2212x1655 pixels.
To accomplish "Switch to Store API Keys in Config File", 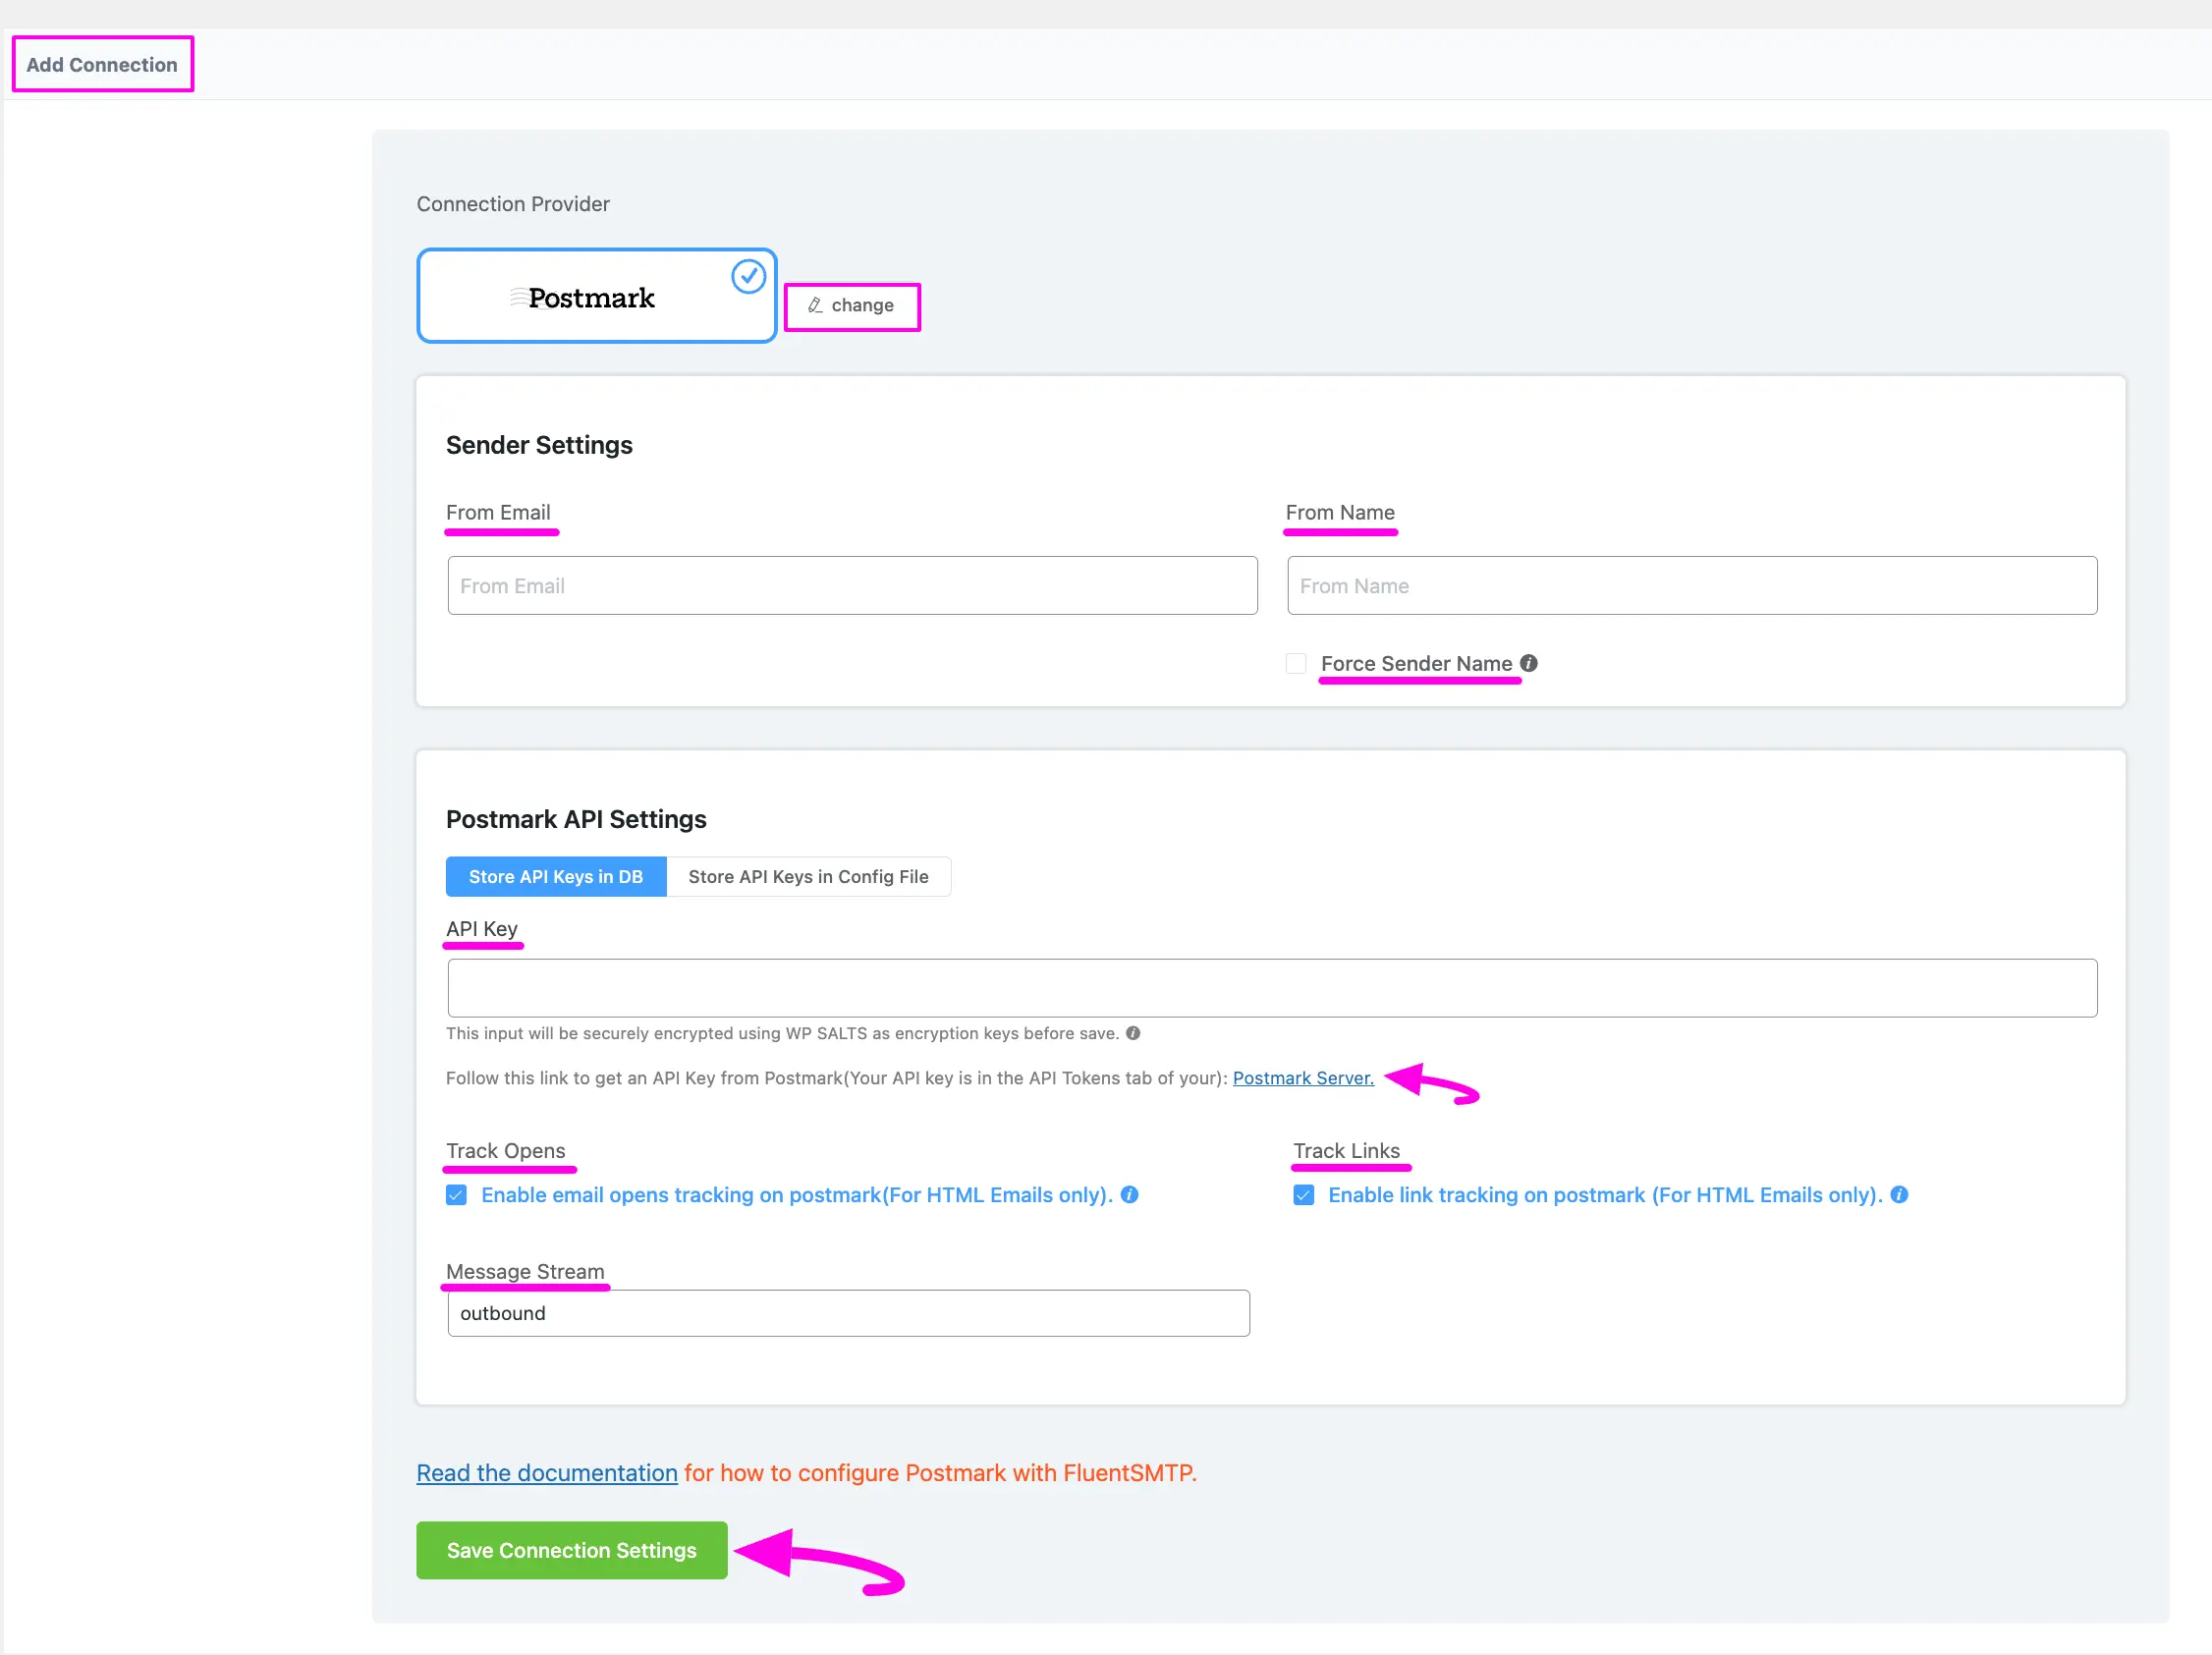I will click(808, 877).
